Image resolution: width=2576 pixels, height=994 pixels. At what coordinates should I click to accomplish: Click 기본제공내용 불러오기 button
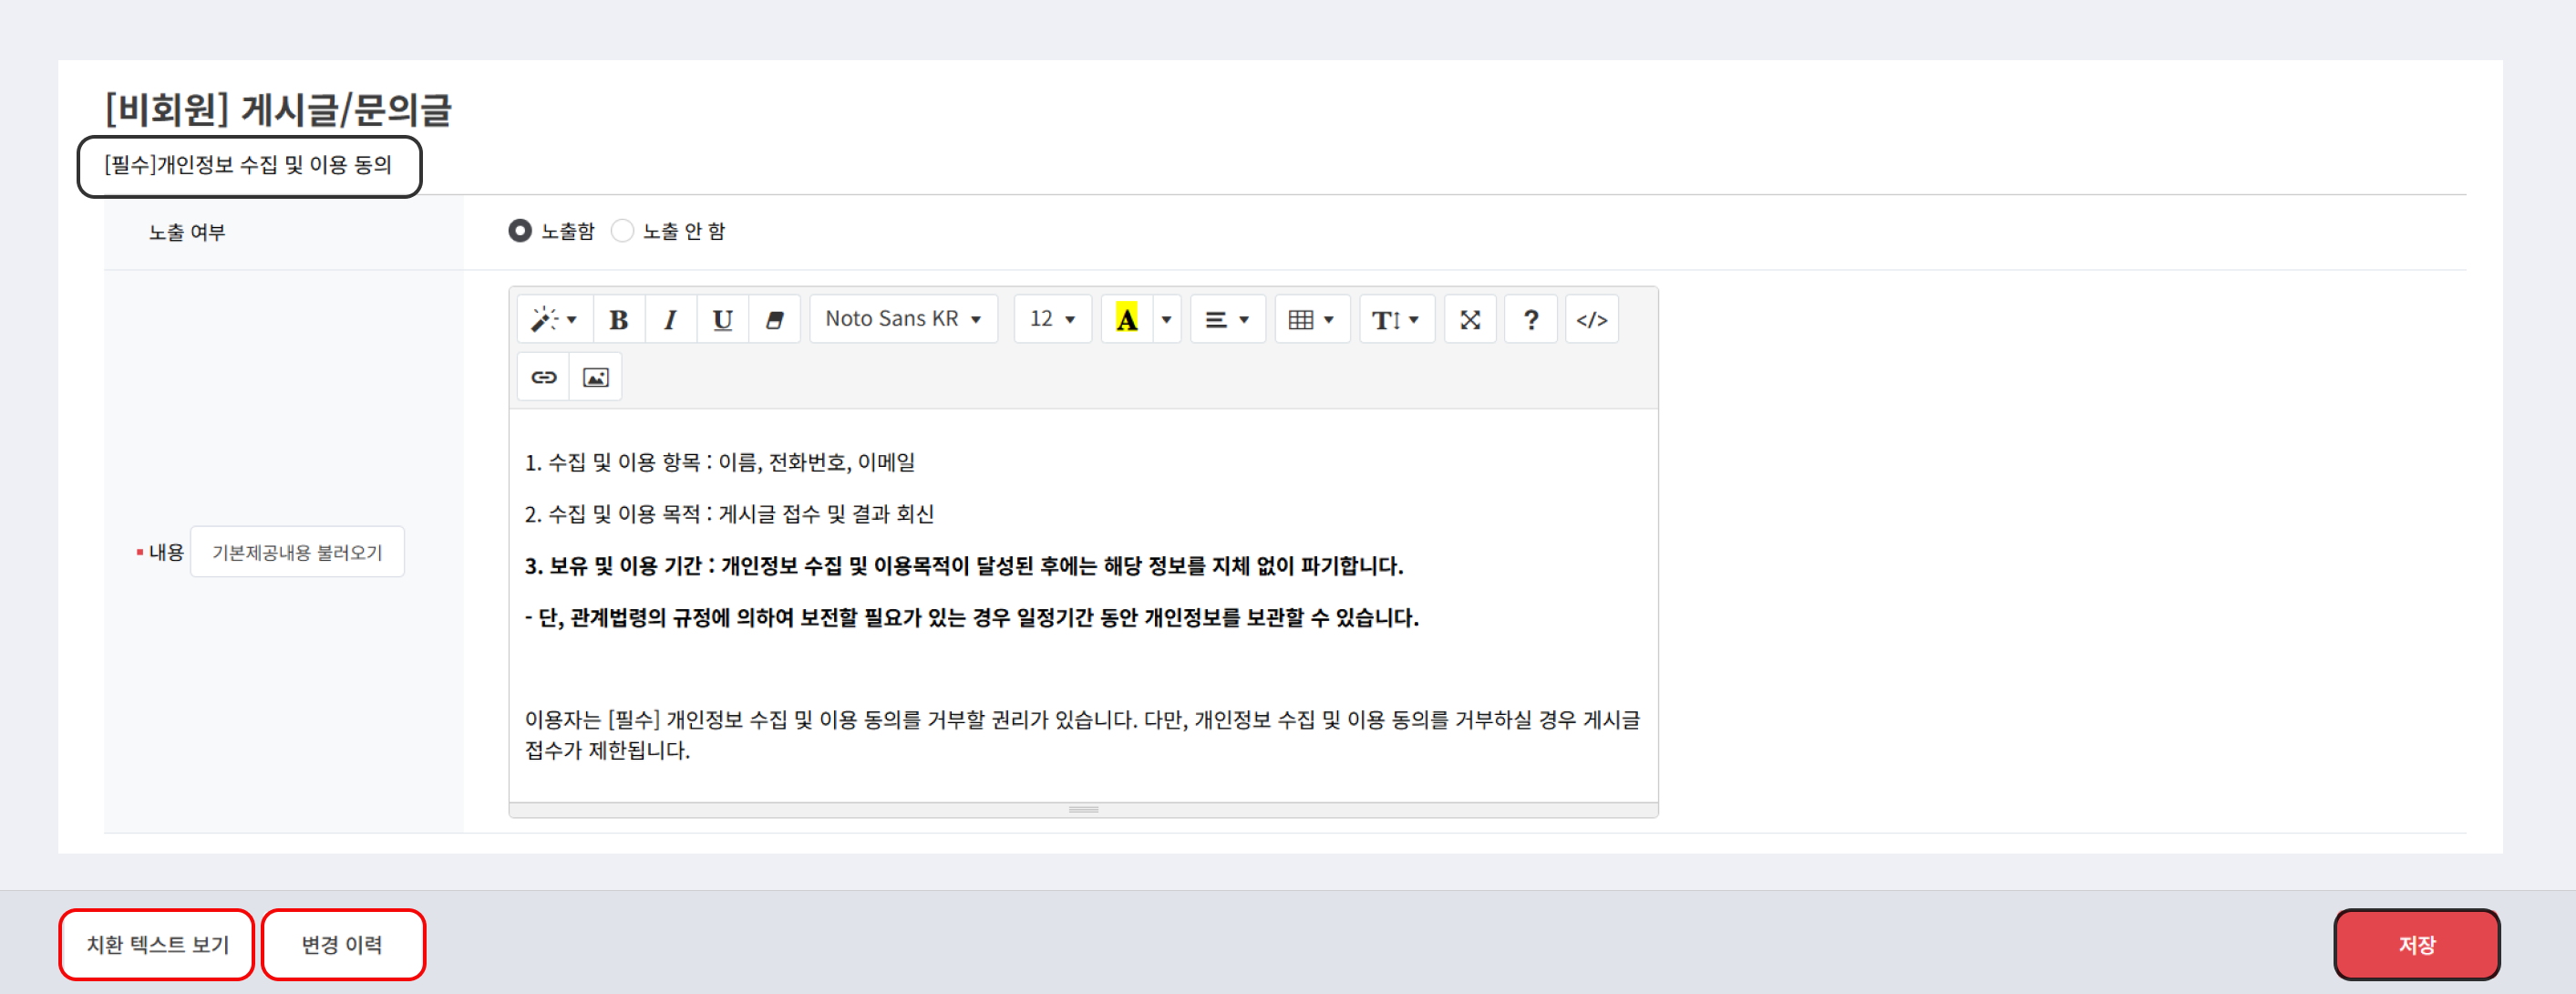click(297, 552)
